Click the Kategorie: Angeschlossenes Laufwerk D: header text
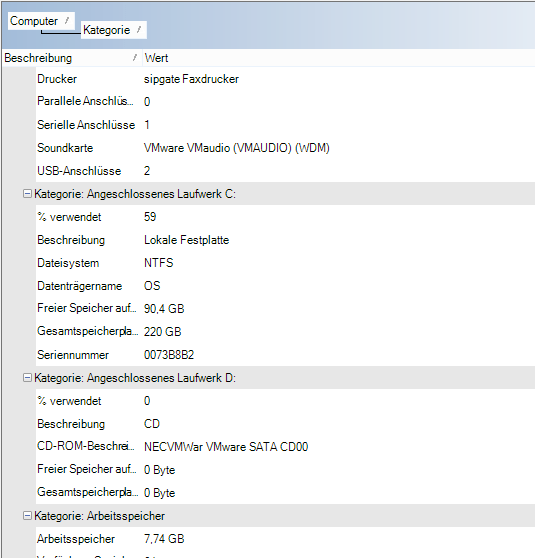The image size is (535, 558). coord(135,378)
